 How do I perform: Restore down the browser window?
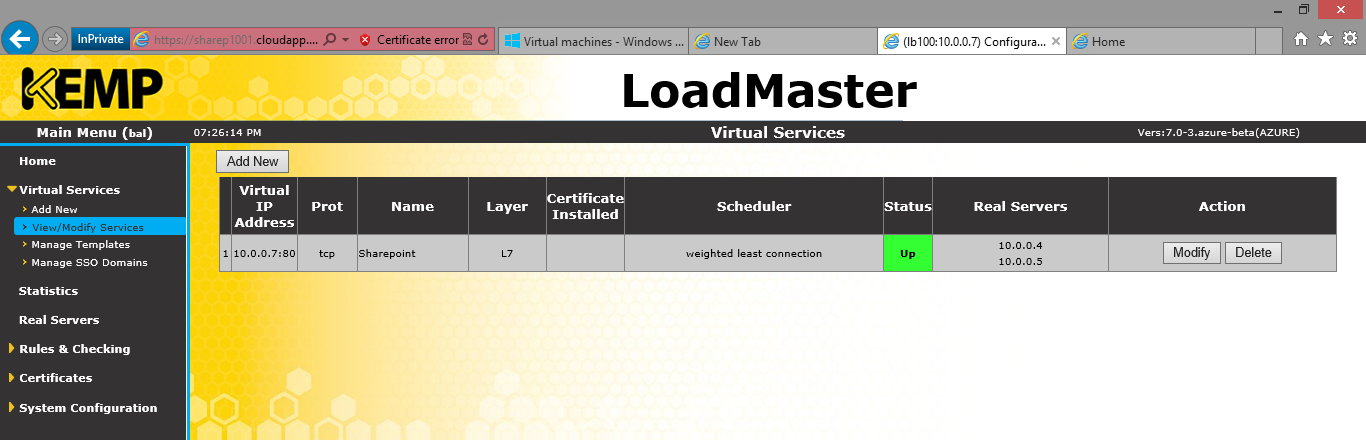(1304, 9)
